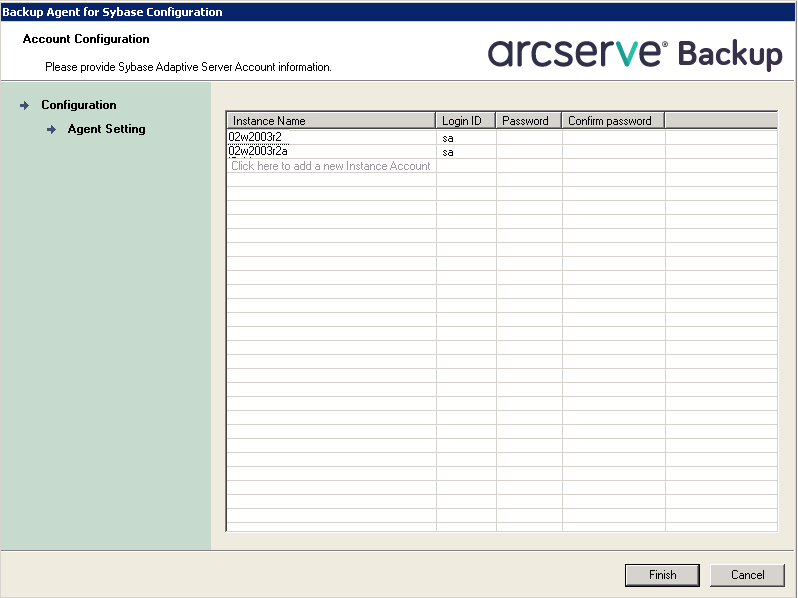Select the arrow icon beside Configuration
The image size is (798, 598).
[x=24, y=105]
